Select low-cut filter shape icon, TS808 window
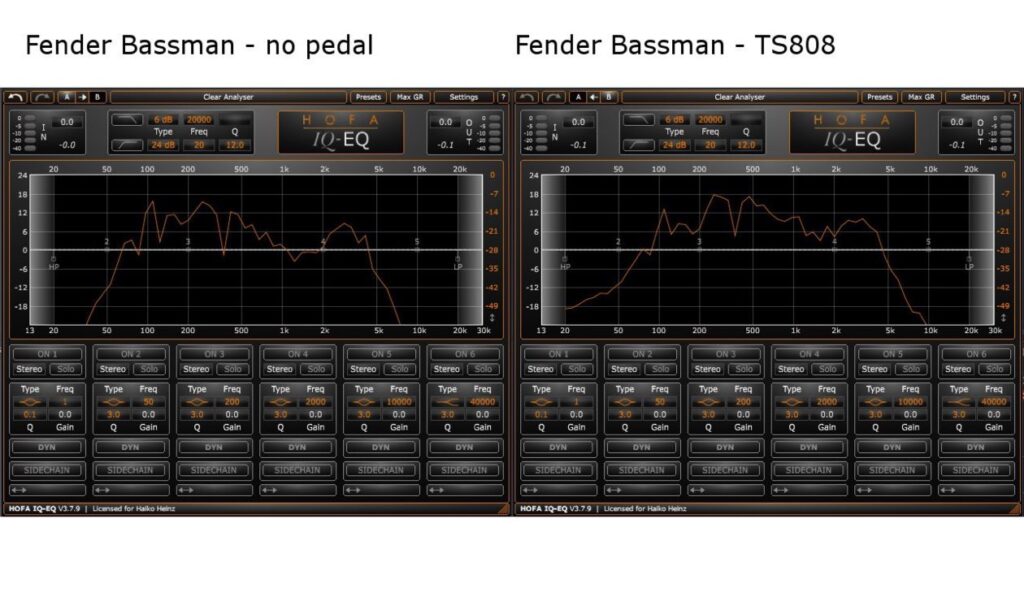This screenshot has width=1024, height=614. pos(639,145)
